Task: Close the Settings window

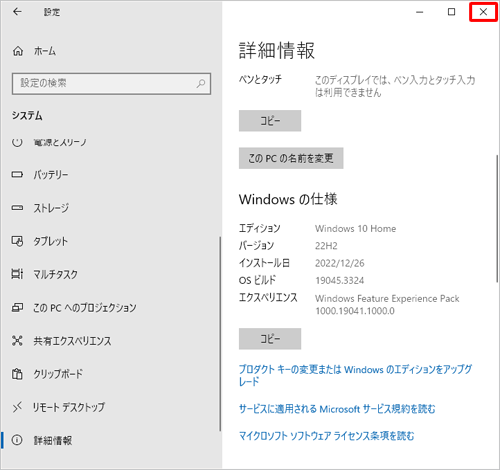Action: 483,12
